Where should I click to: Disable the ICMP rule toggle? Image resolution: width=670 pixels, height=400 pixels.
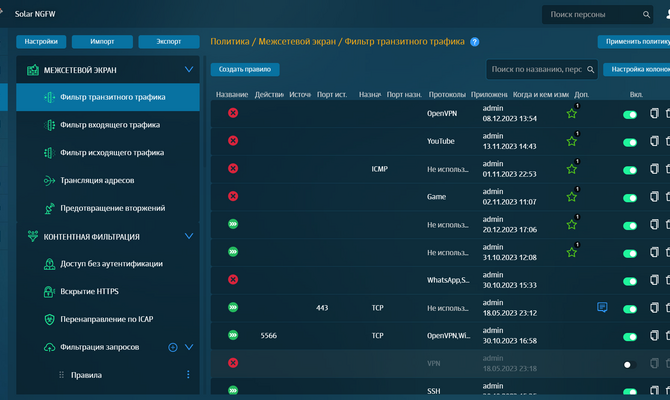pos(630,170)
